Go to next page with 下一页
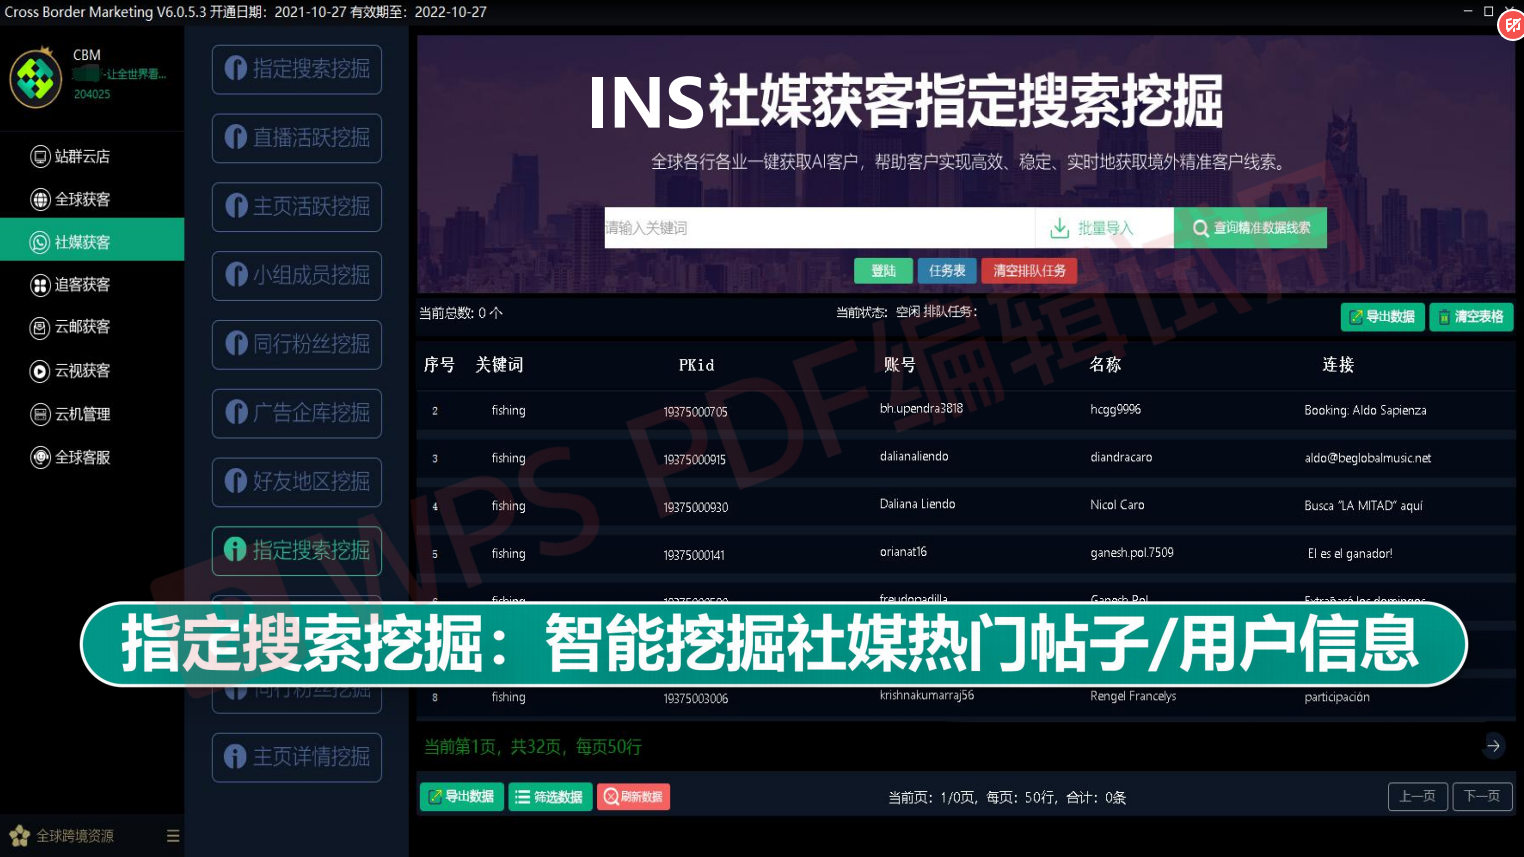1524x857 pixels. click(1481, 797)
